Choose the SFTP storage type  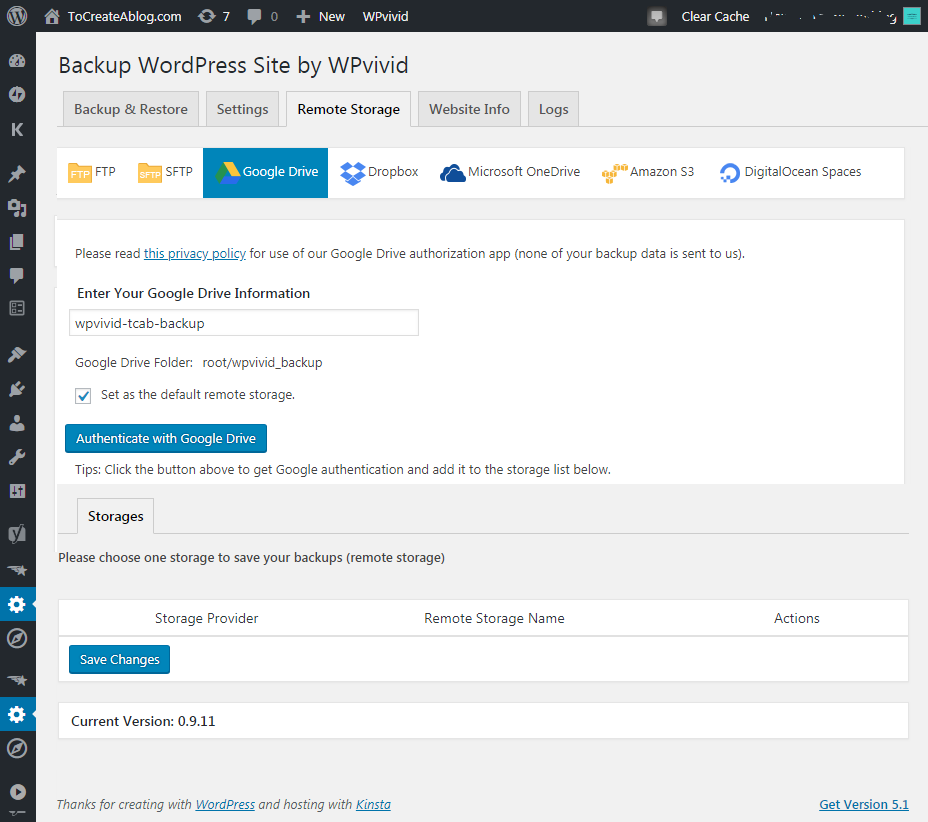click(165, 172)
